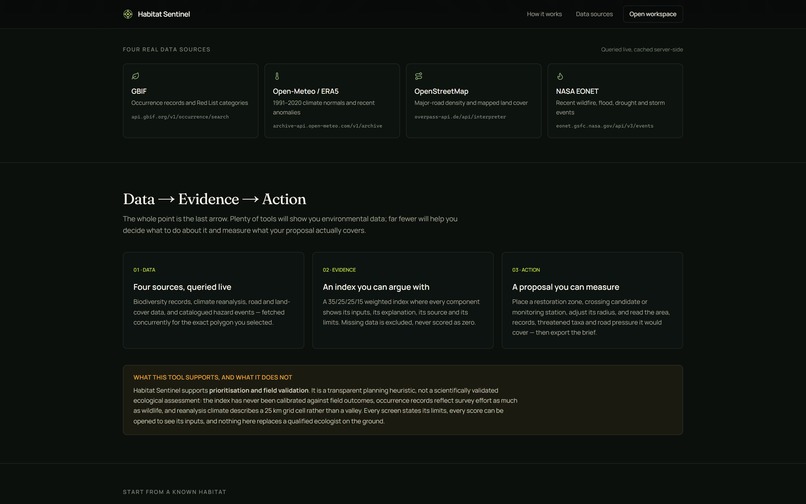Click the Queried live, cached server-side note

click(x=642, y=49)
